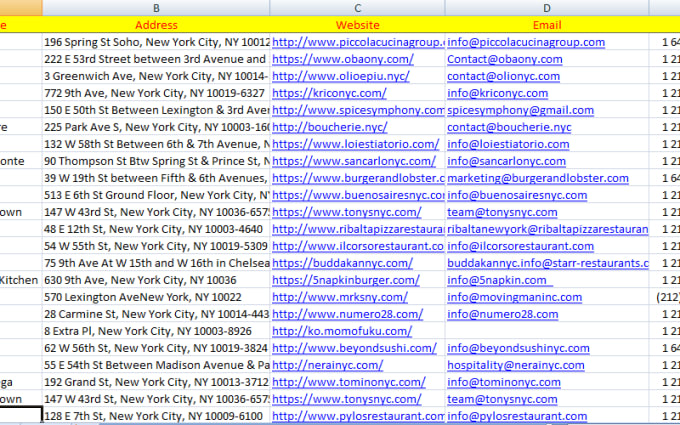Click email buddakannyc.info@starr-restaurants
This screenshot has width=680, height=425.
(x=548, y=263)
